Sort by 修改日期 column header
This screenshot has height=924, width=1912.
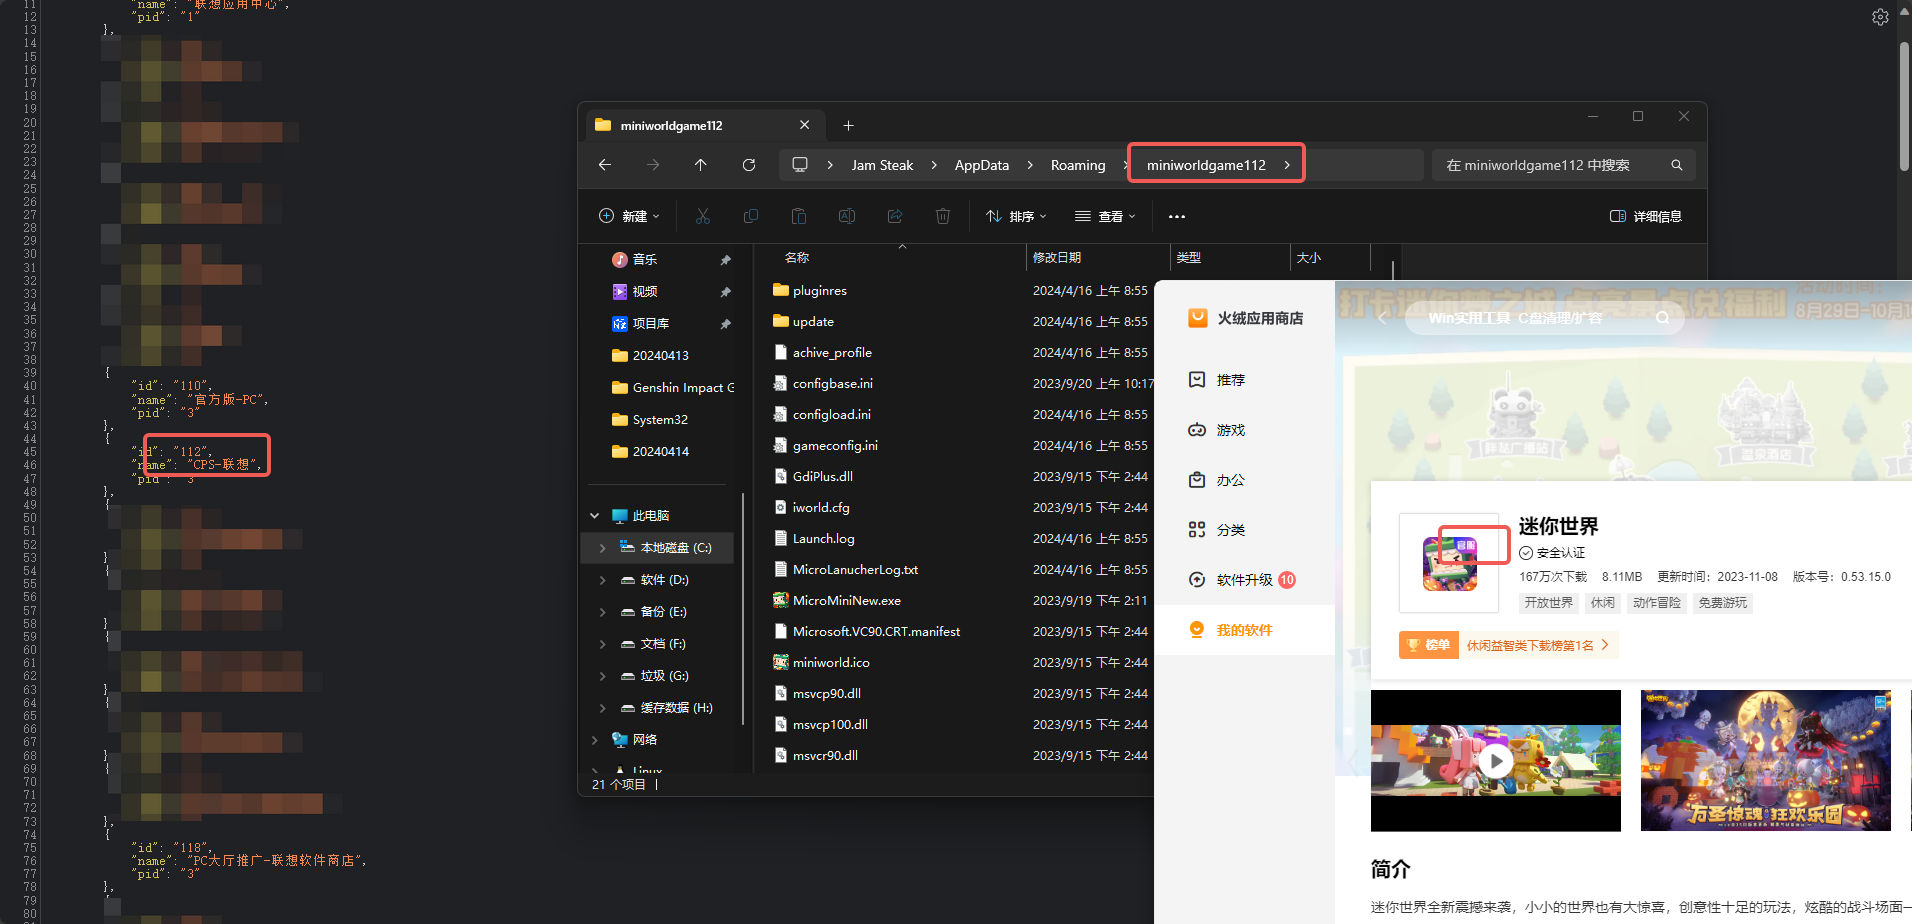click(x=1057, y=258)
